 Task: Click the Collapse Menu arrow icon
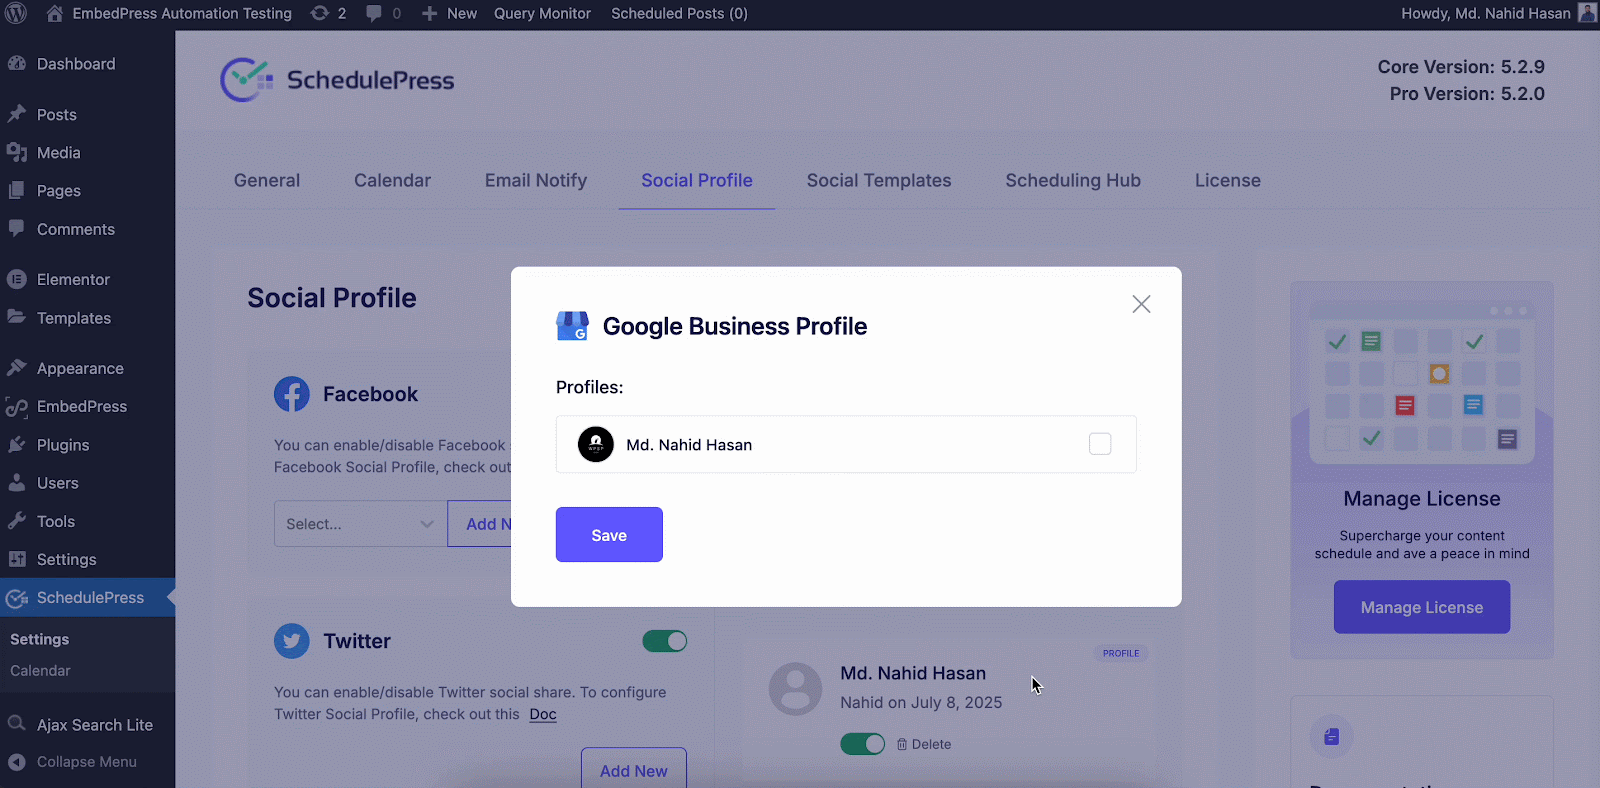click(x=17, y=762)
